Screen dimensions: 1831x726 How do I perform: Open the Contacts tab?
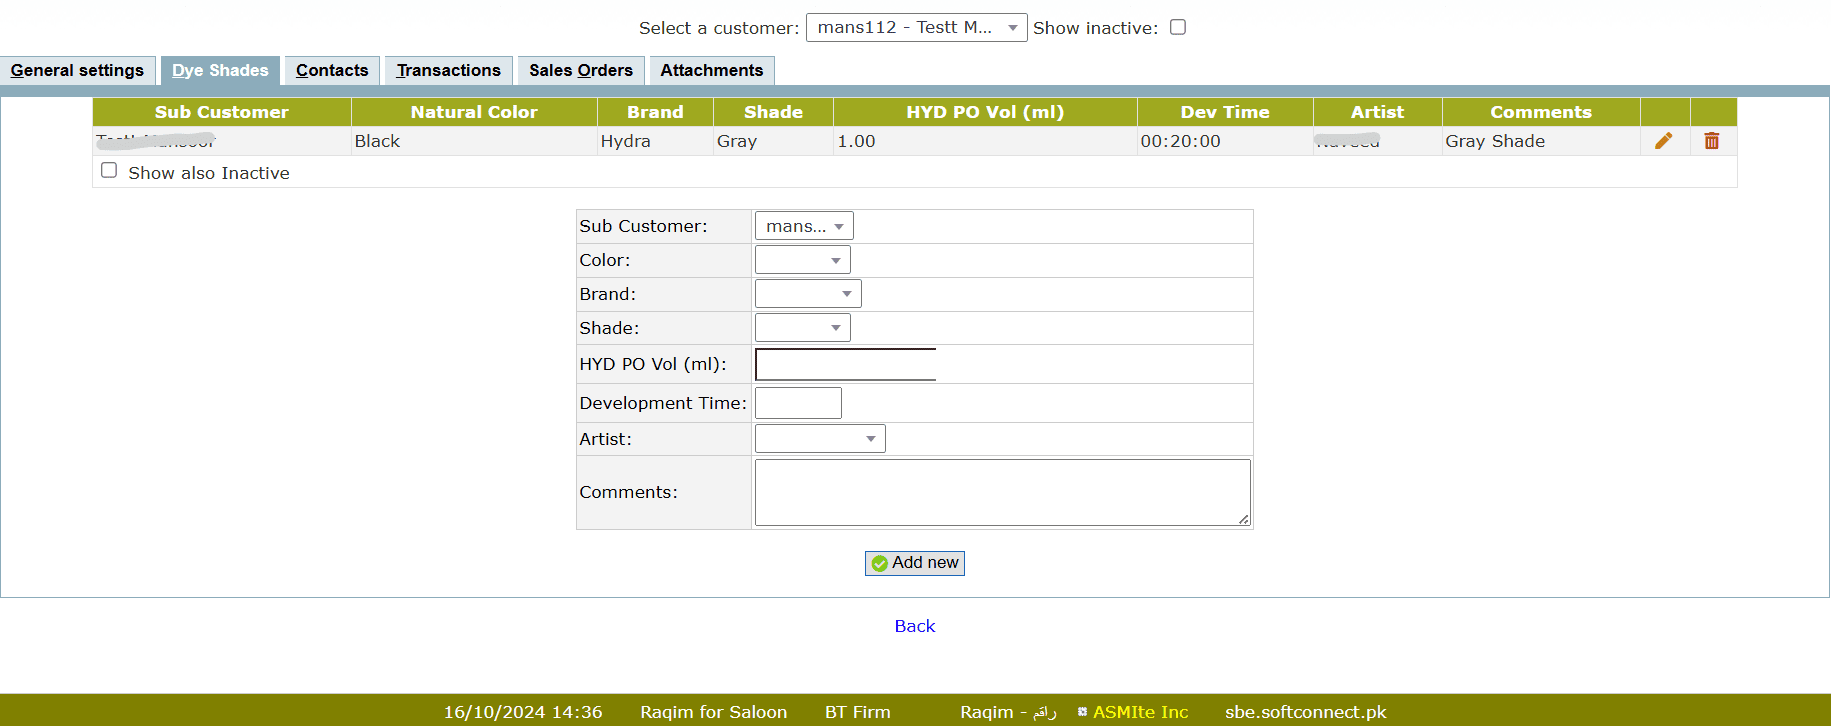pos(332,70)
